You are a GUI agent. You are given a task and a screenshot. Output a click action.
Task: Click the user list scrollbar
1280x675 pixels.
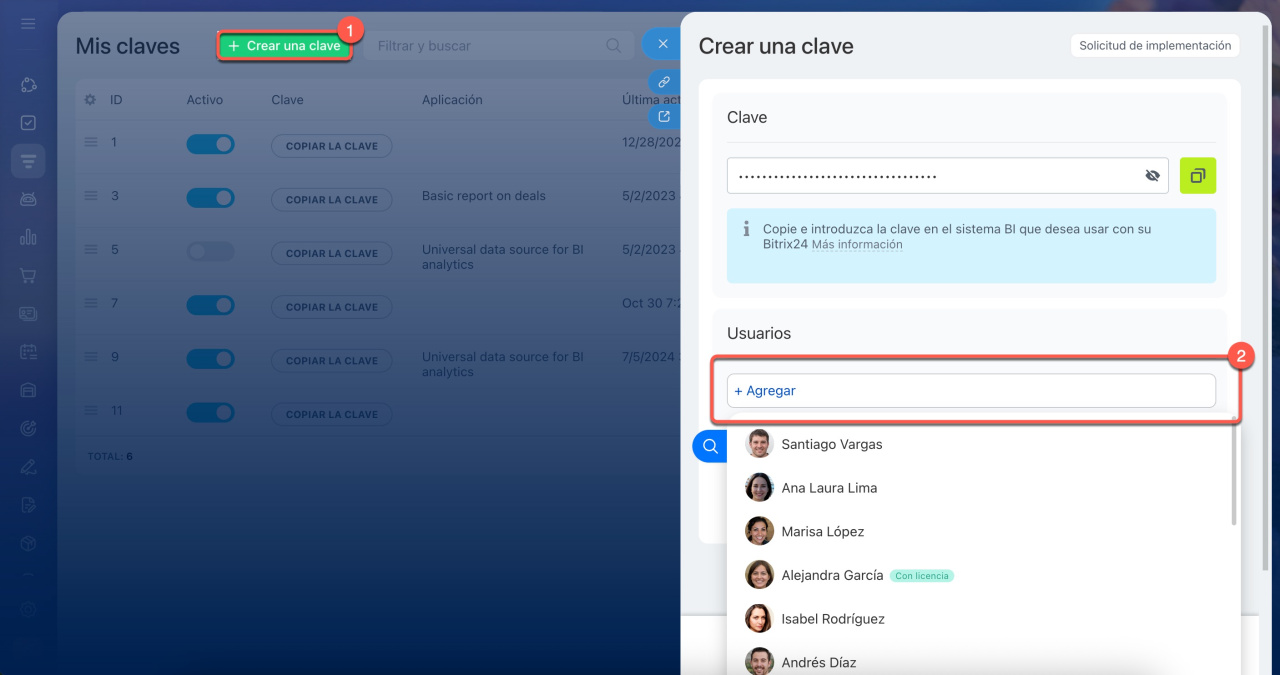pyautogui.click(x=1234, y=477)
